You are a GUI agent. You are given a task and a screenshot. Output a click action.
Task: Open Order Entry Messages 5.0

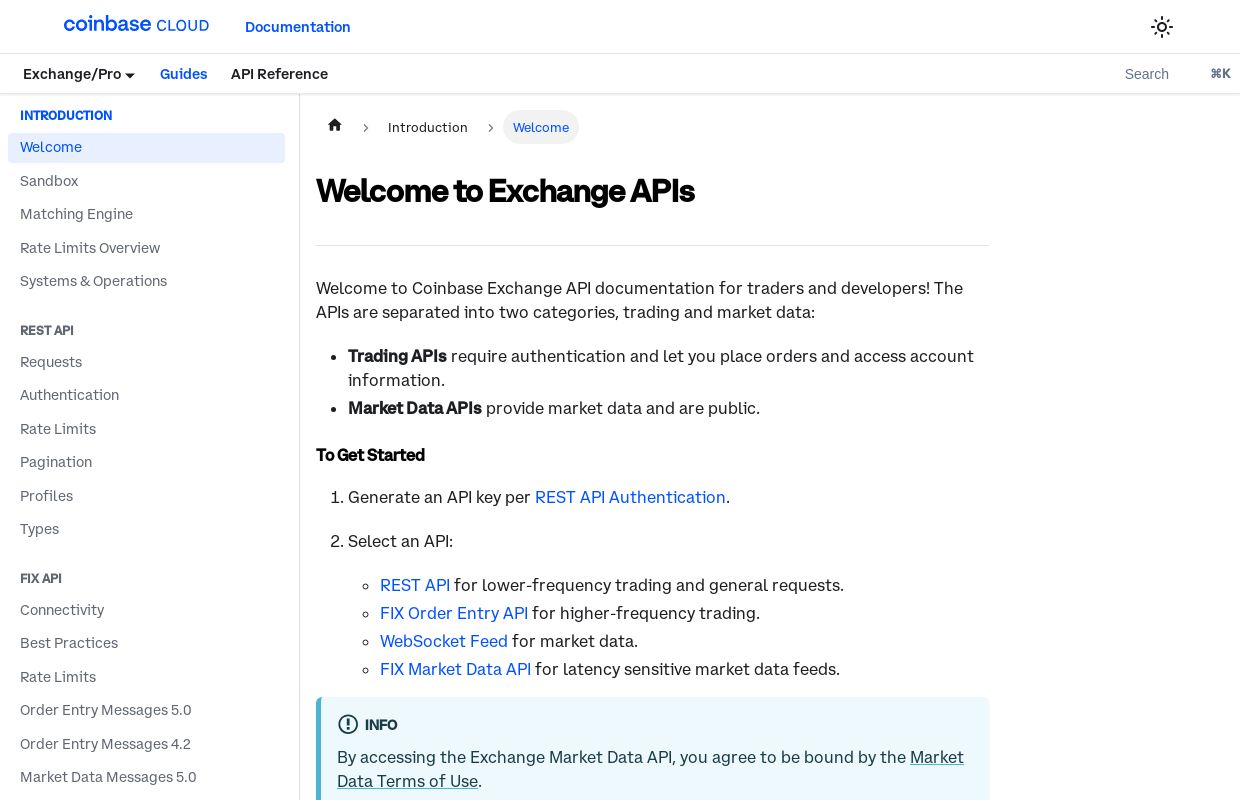[146, 710]
